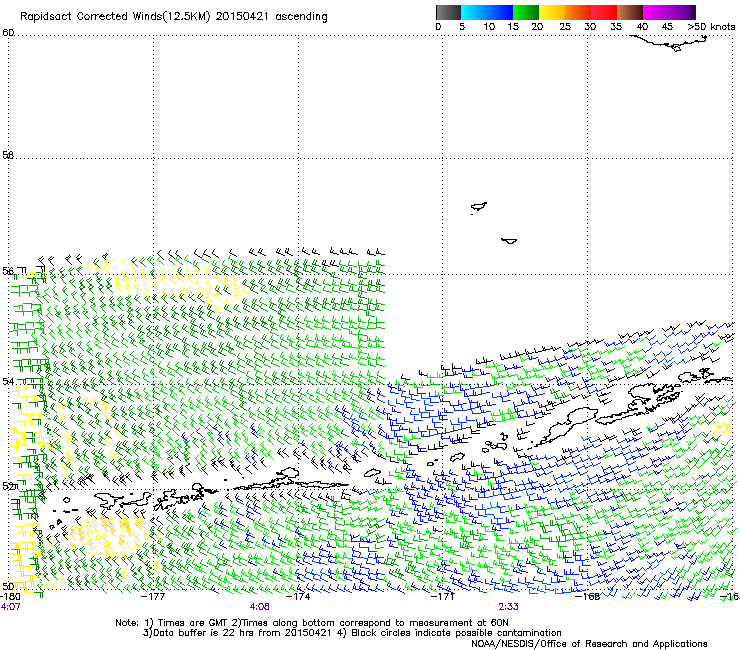This screenshot has width=740, height=650.
Task: Click the 'Data buffer is 22 hrs' note line
Action: coord(352,633)
